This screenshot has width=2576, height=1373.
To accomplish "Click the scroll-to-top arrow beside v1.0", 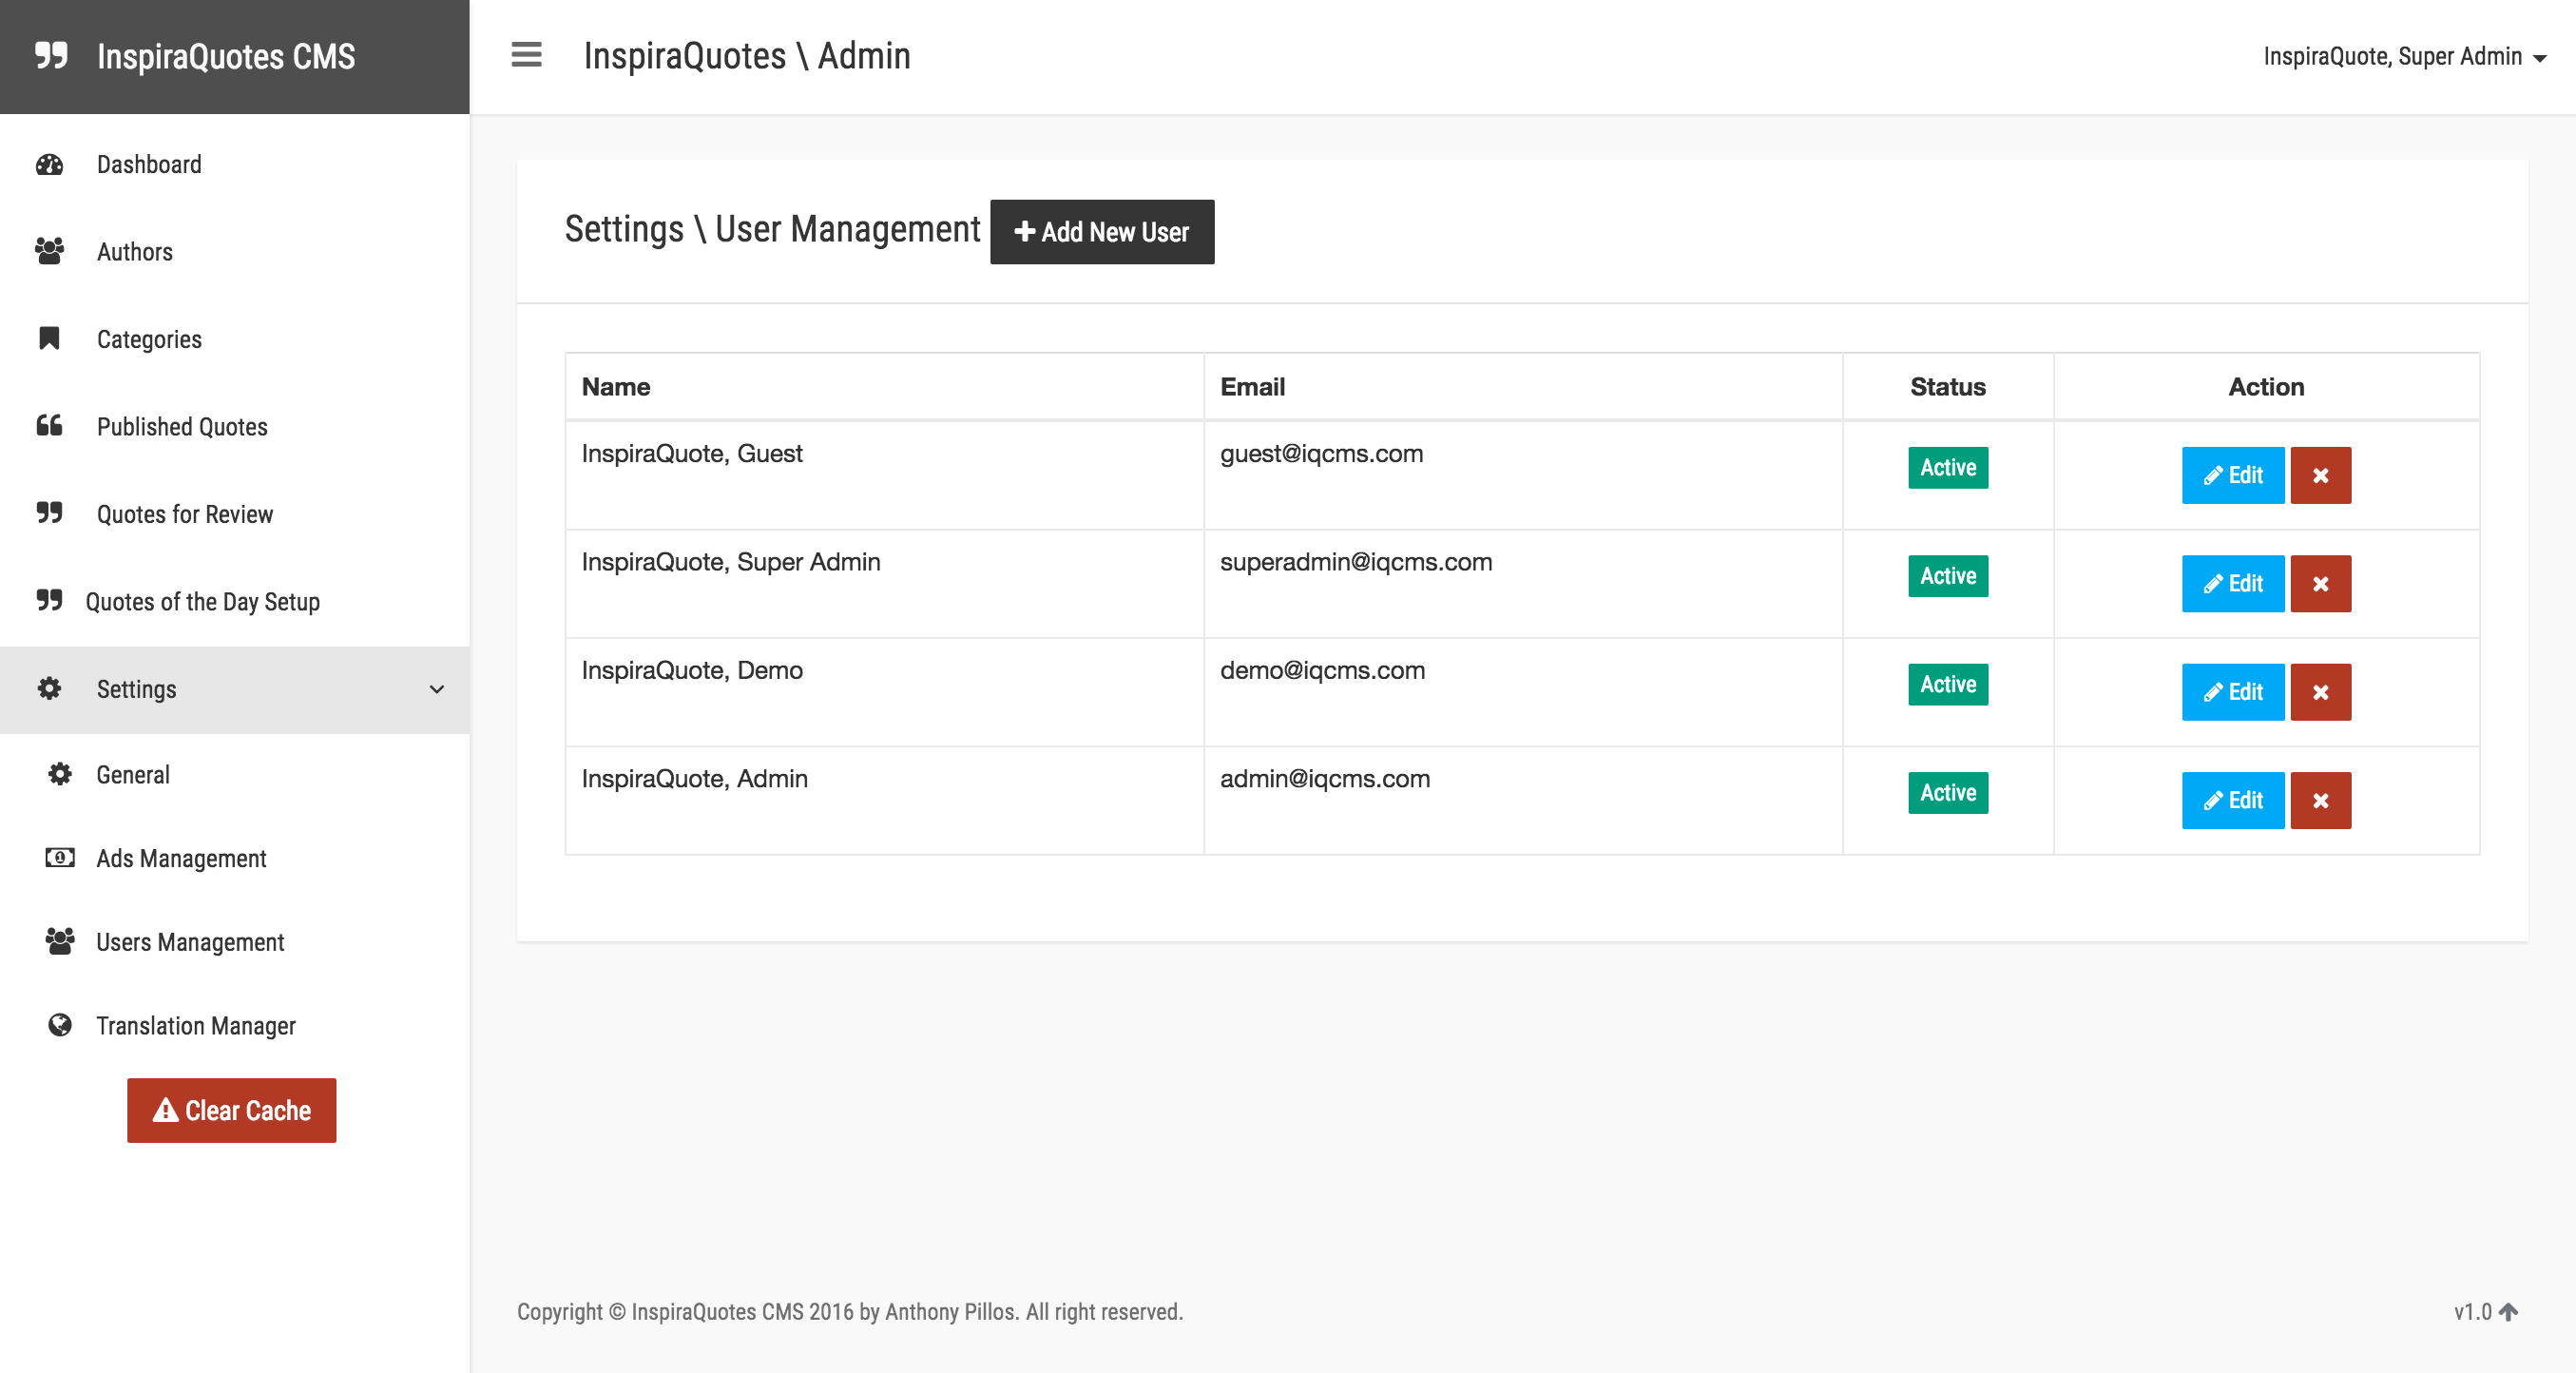I will (x=2508, y=1311).
